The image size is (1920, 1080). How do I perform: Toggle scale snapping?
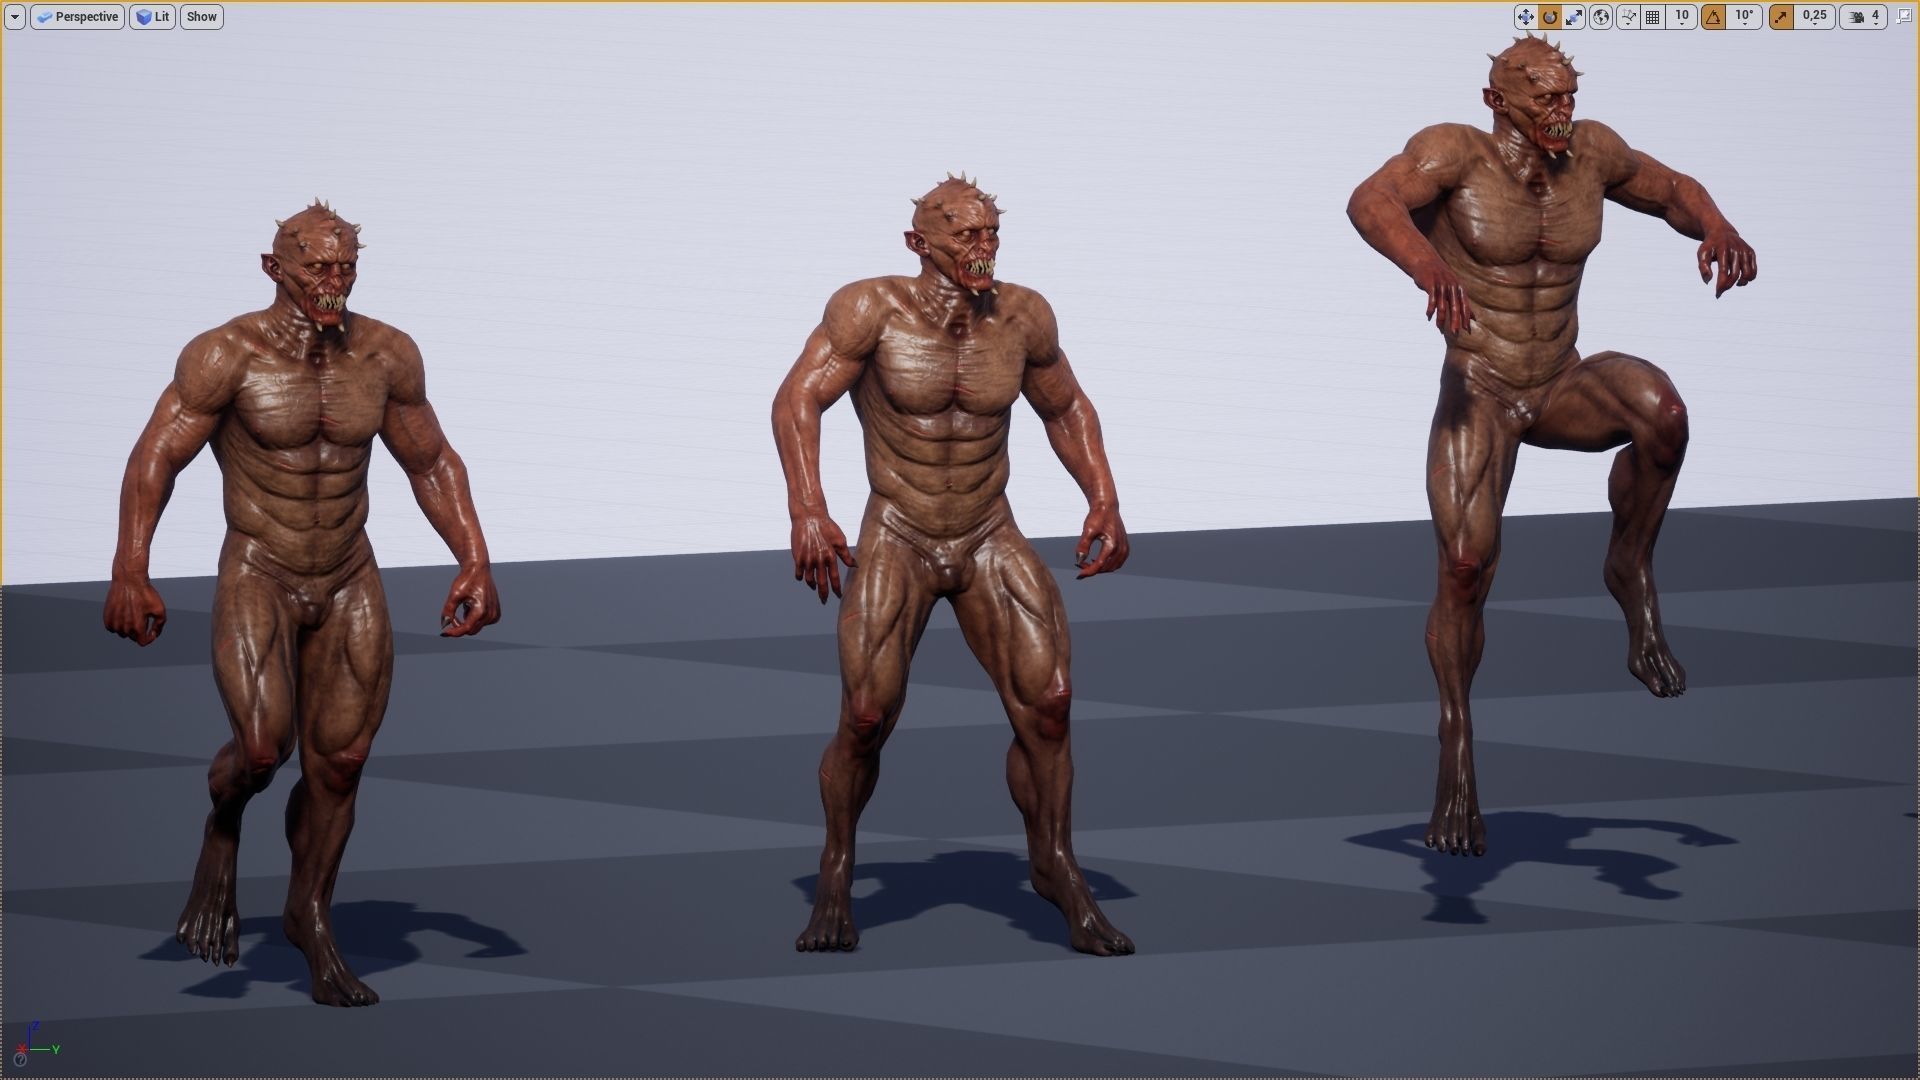coord(1781,17)
